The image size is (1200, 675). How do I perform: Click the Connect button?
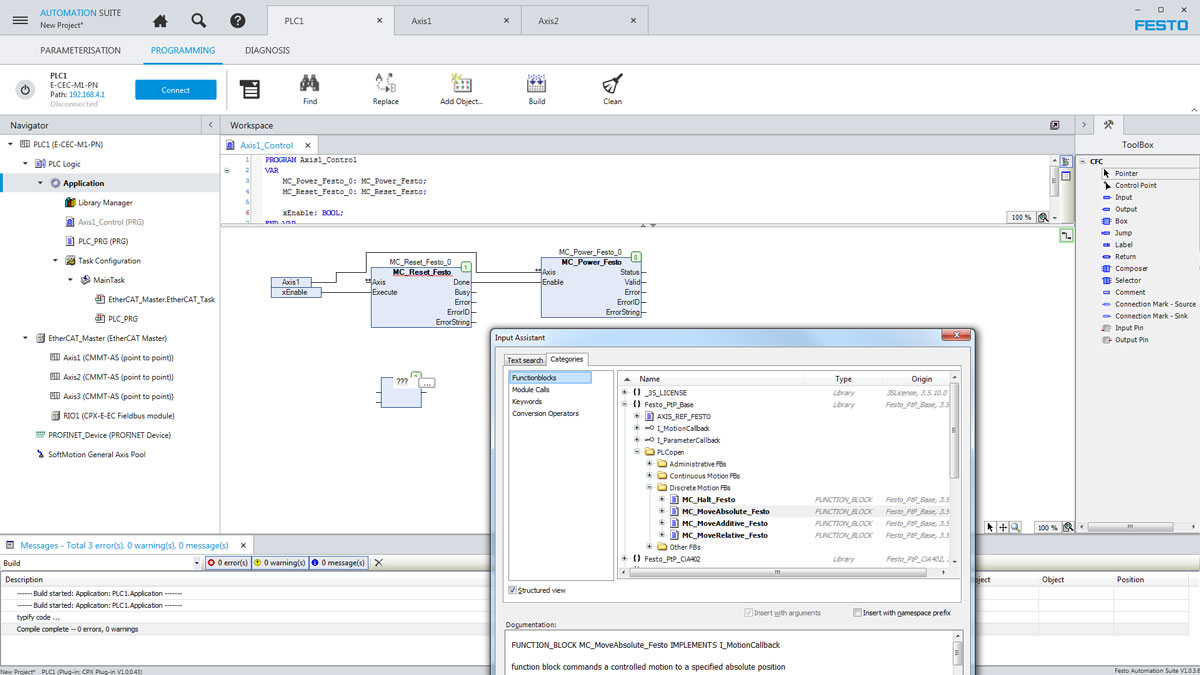(175, 89)
